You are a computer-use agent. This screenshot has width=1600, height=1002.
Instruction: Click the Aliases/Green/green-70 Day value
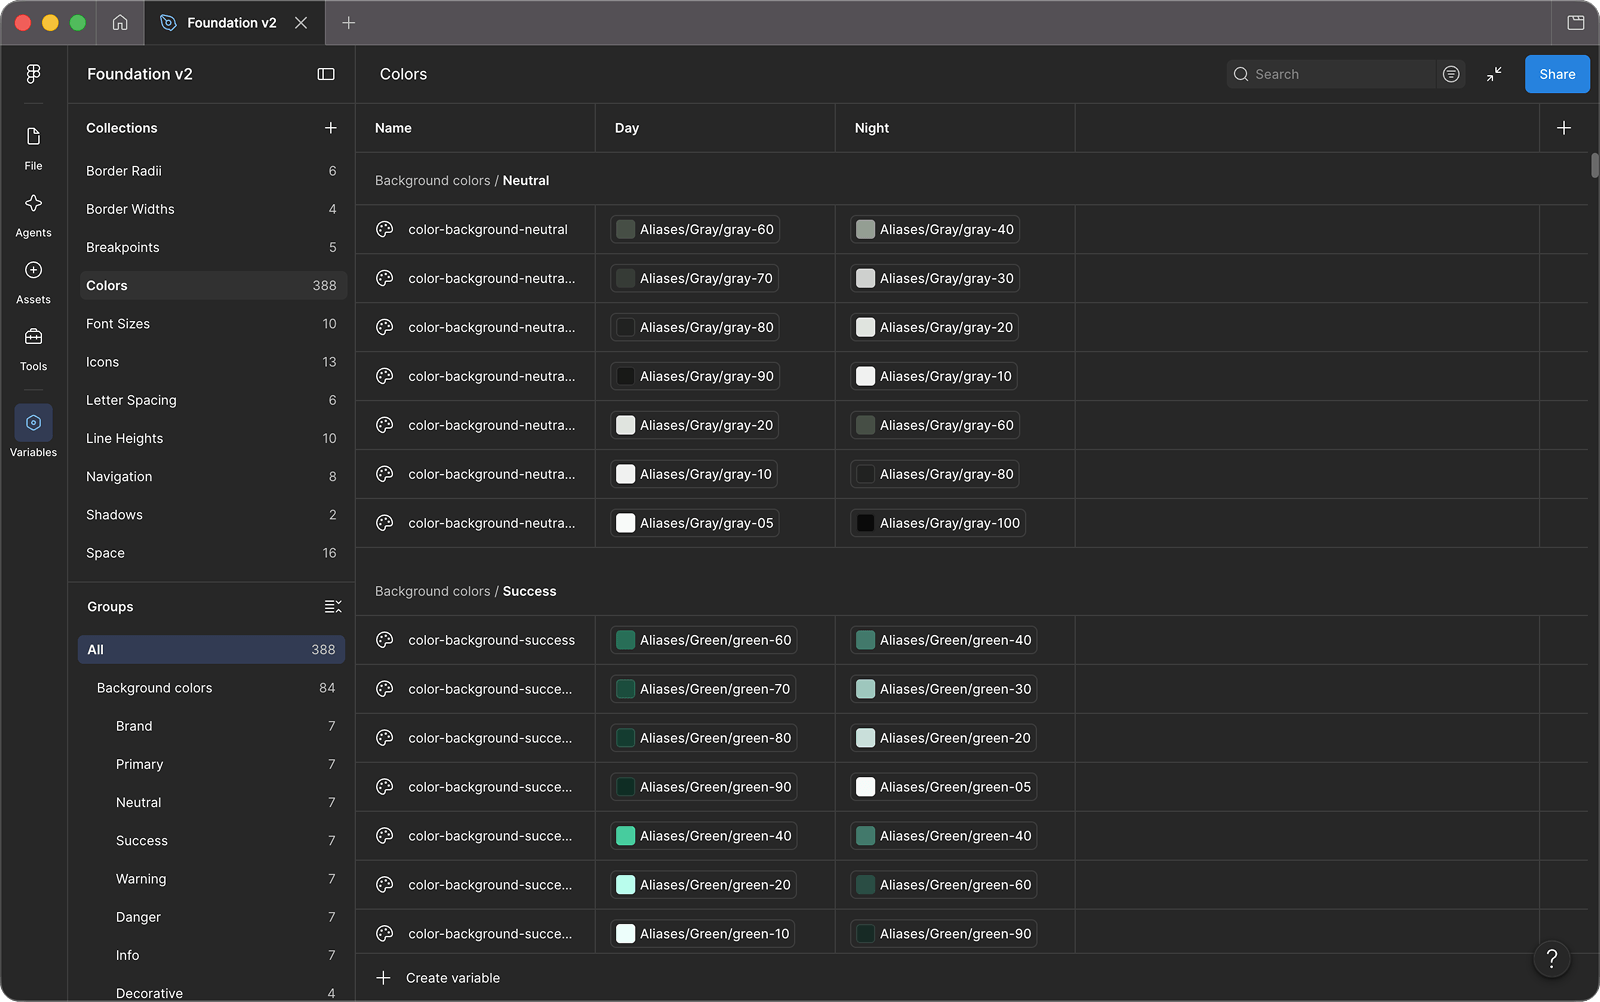(703, 689)
